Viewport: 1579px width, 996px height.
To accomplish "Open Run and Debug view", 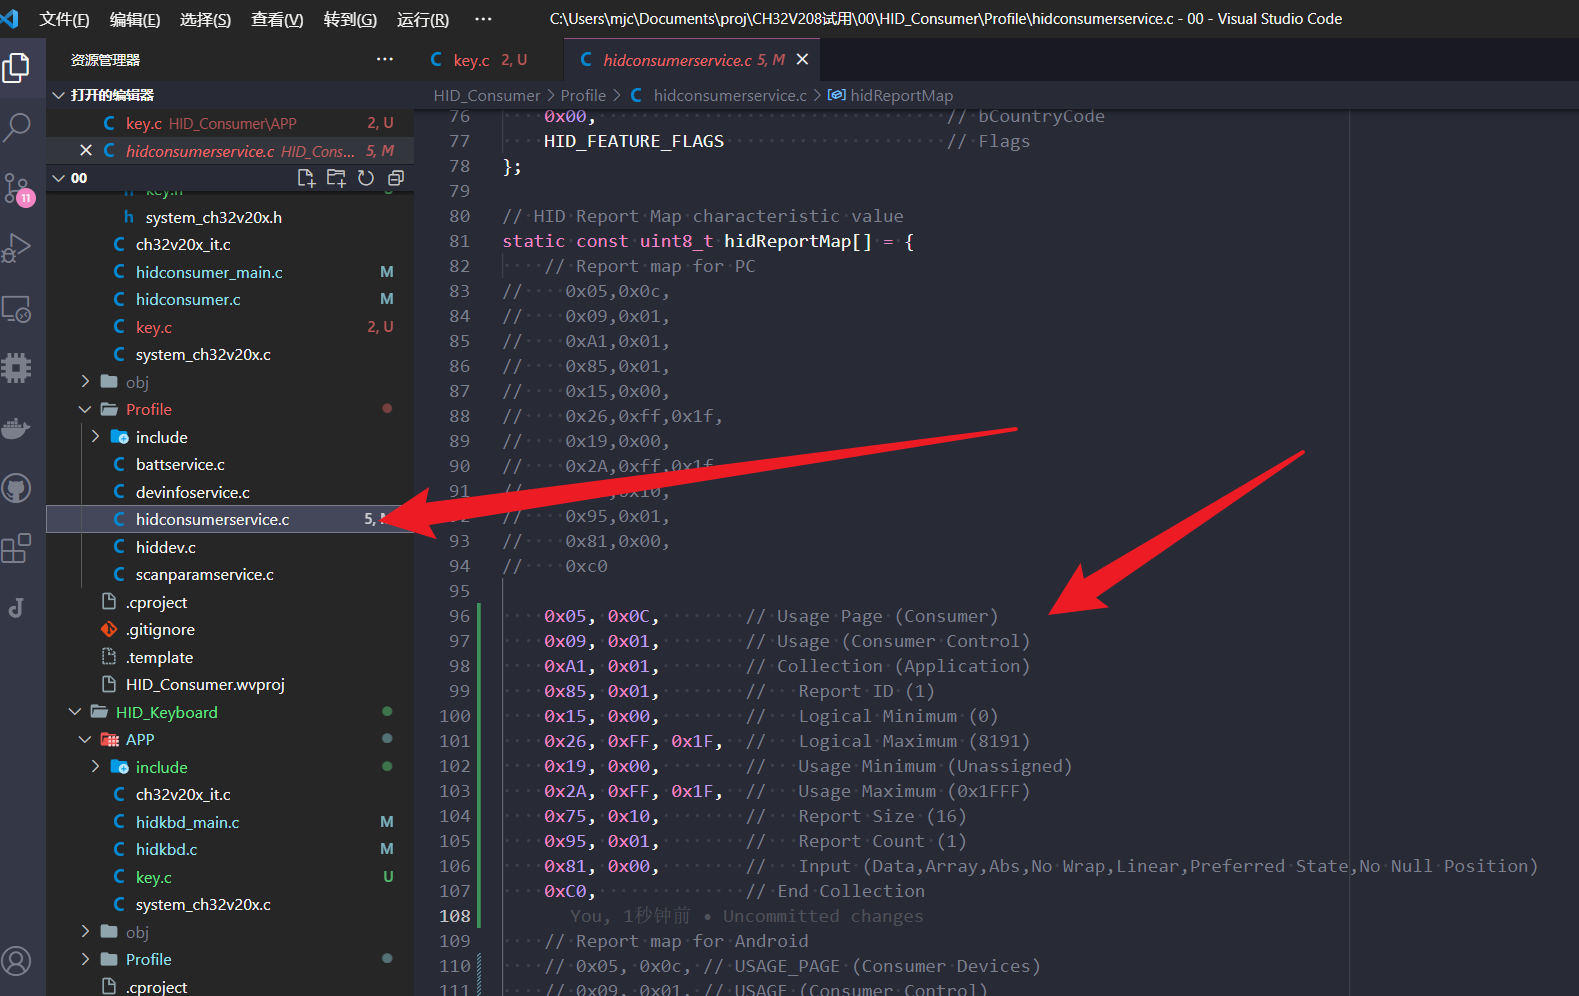I will pos(17,248).
